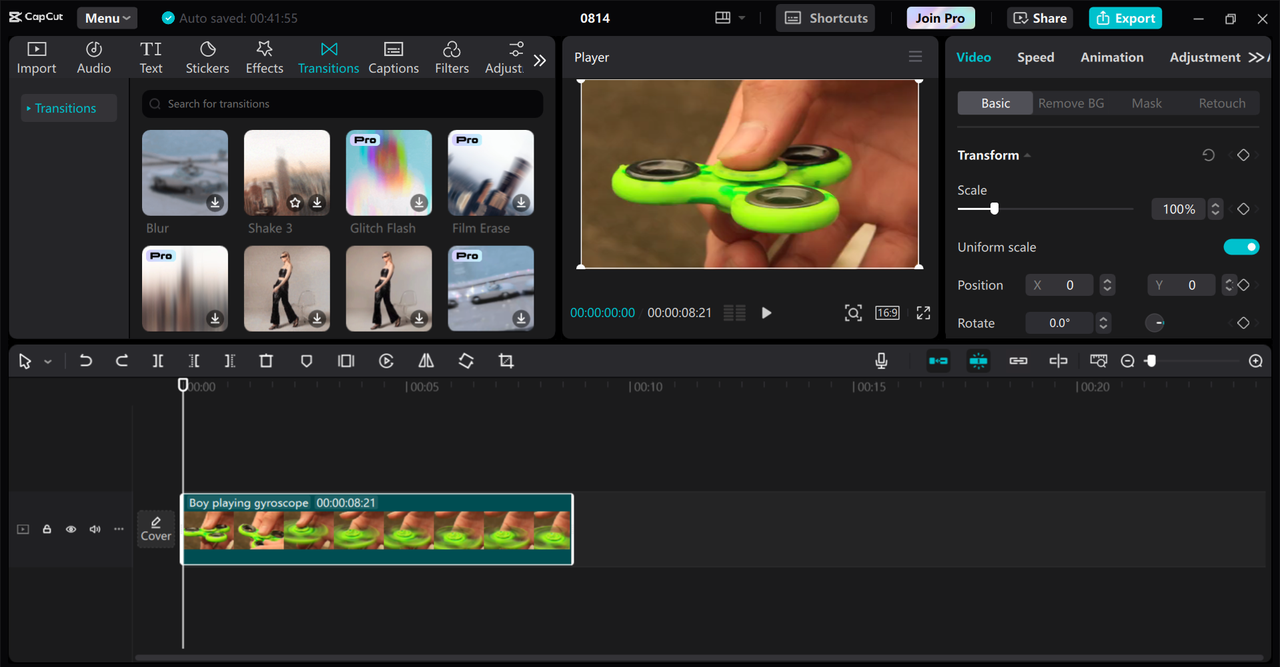
Task: Click the Rotate value stepper arrows
Action: coord(1103,323)
